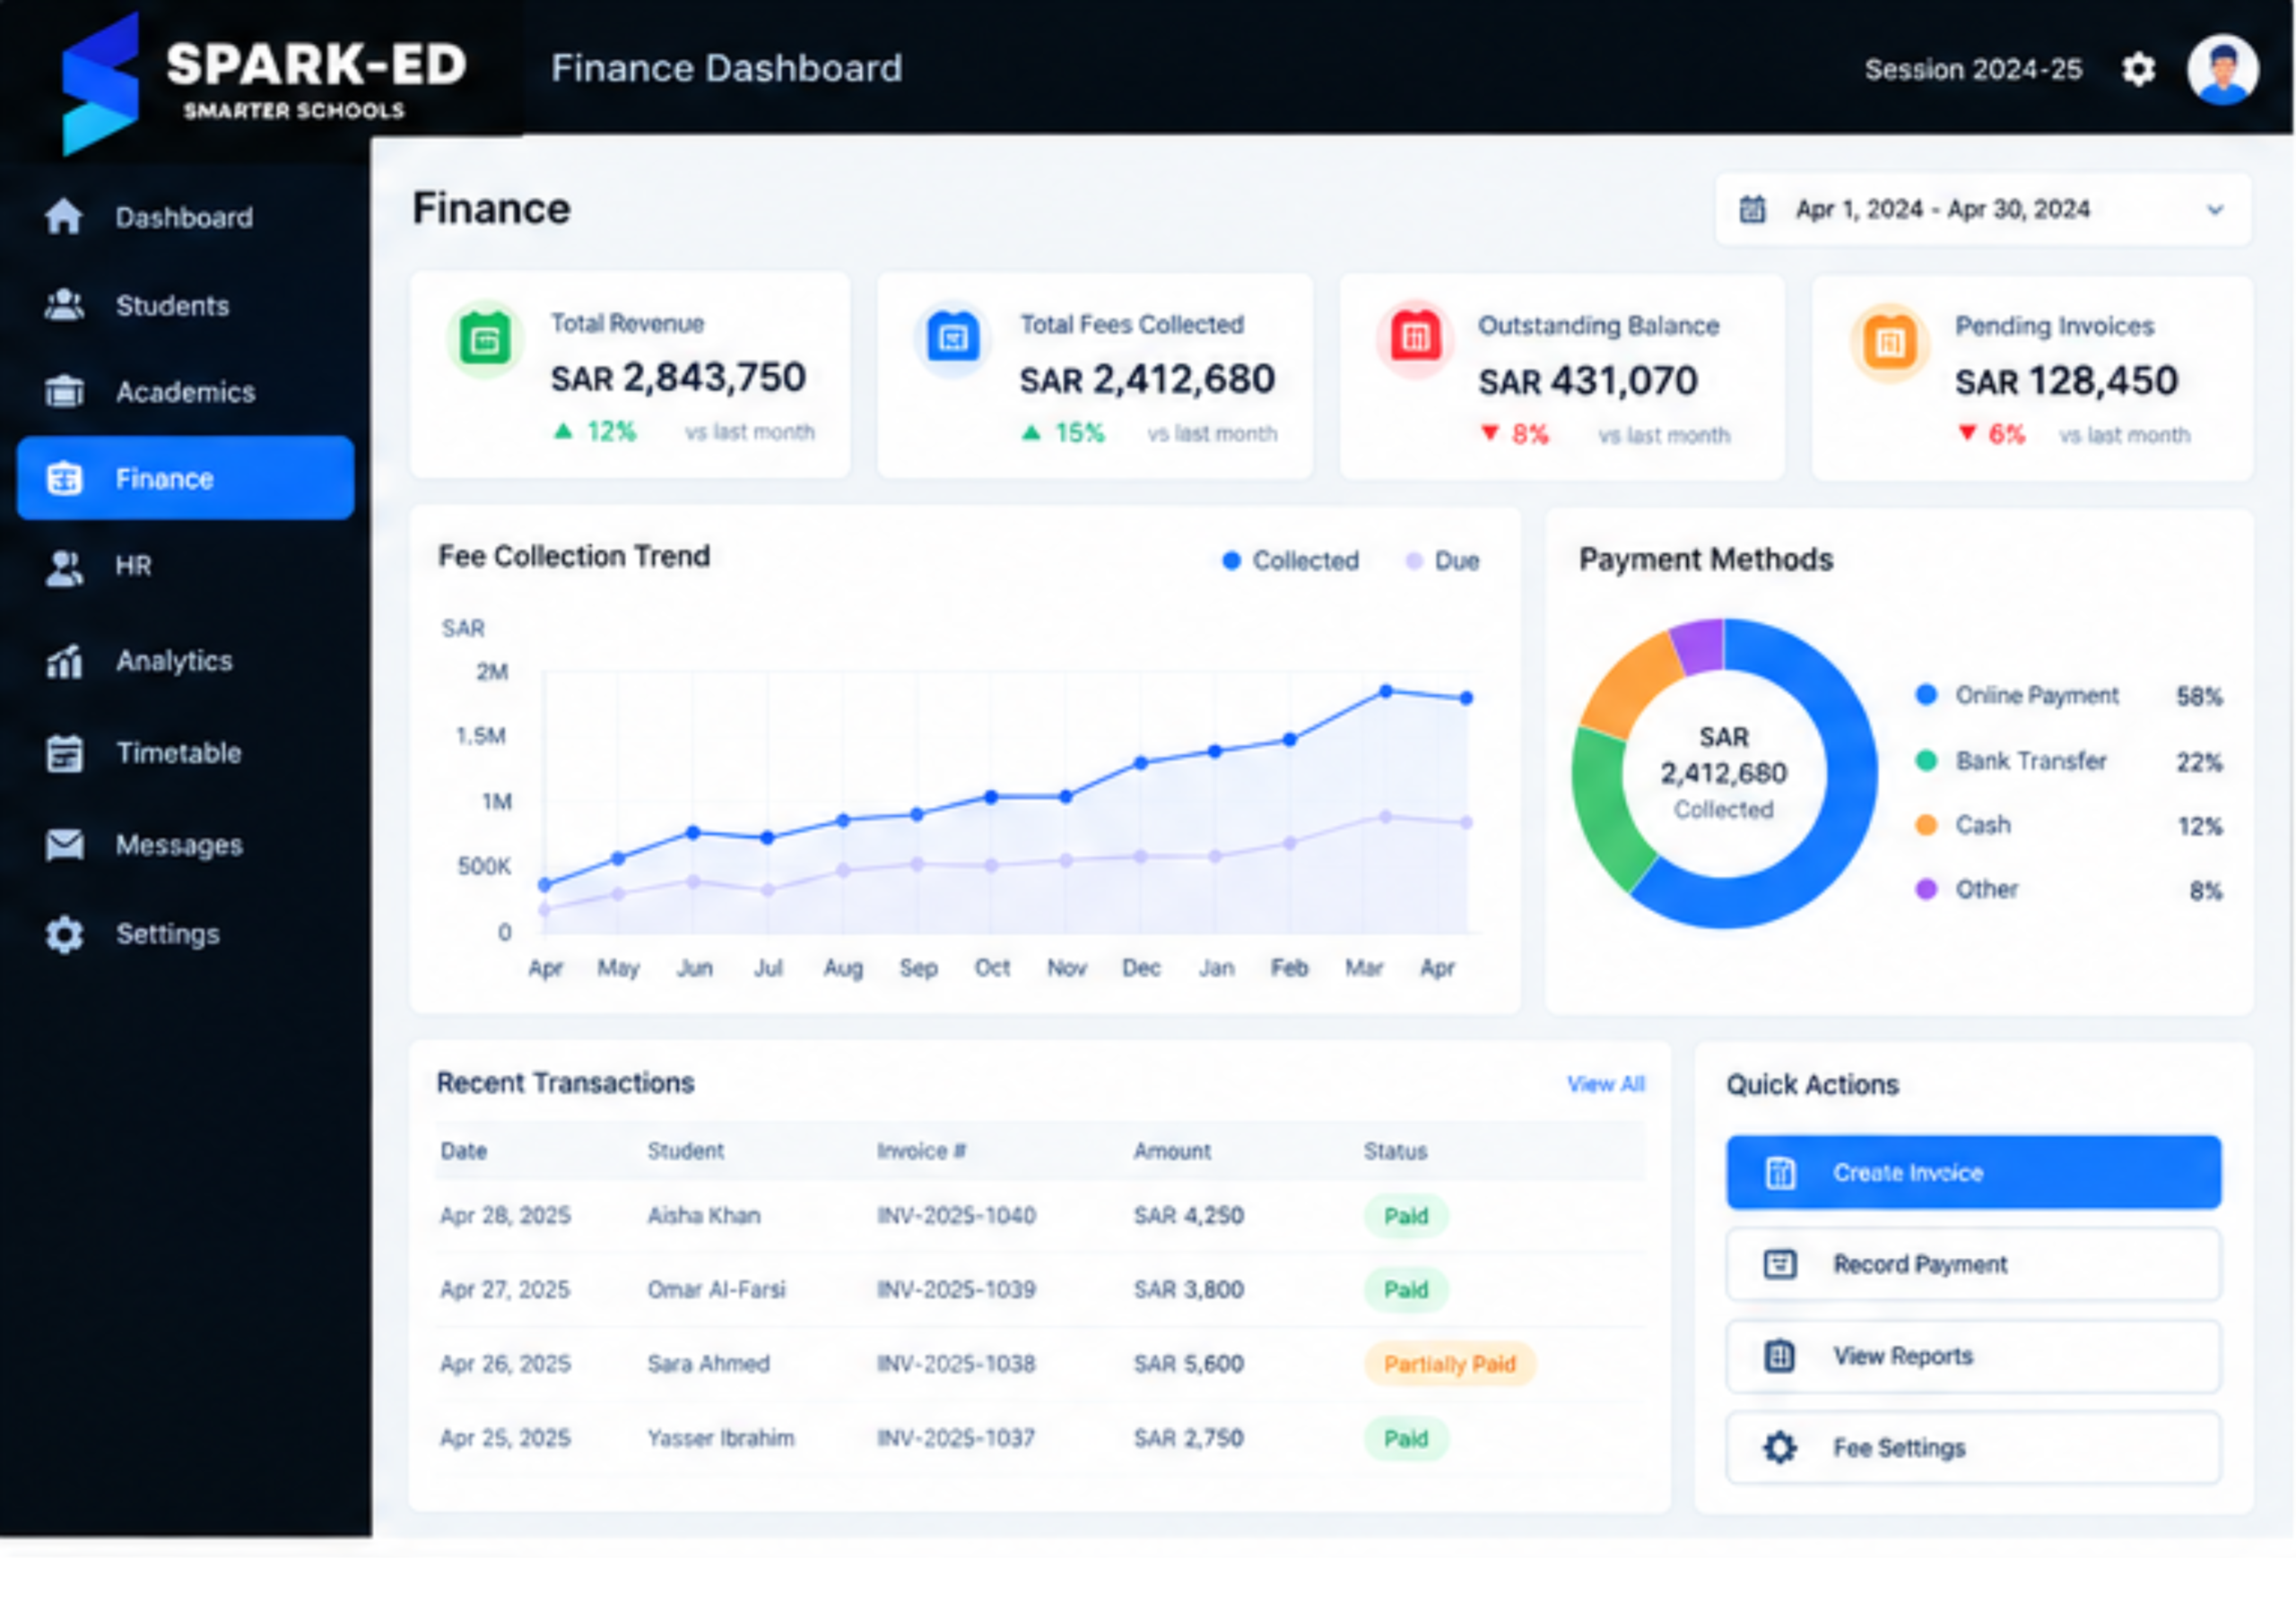
Task: Open the Apr 1 - Apr 30 date selector
Action: pyautogui.click(x=1983, y=209)
